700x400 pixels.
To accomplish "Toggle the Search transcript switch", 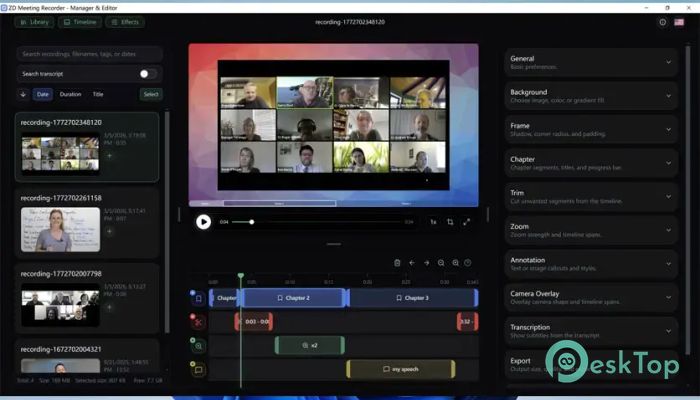I will point(148,74).
